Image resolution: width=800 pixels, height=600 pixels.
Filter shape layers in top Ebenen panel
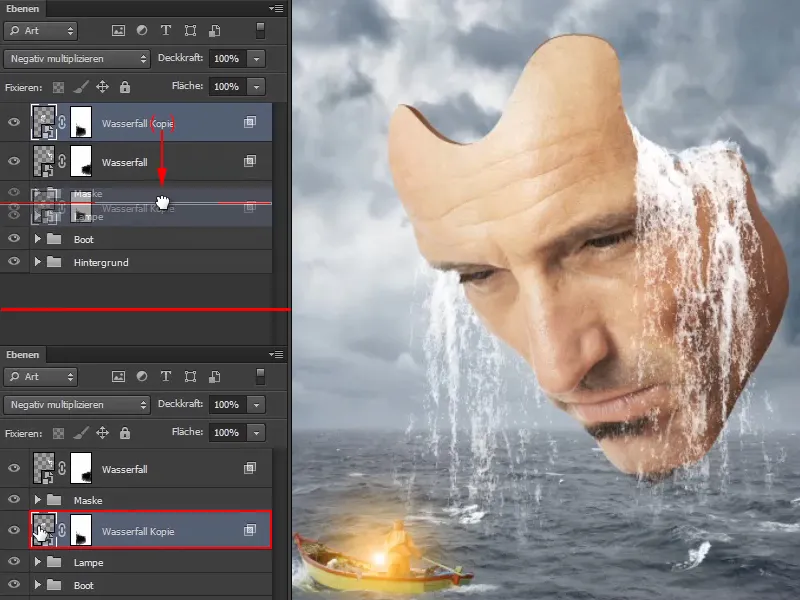[190, 31]
